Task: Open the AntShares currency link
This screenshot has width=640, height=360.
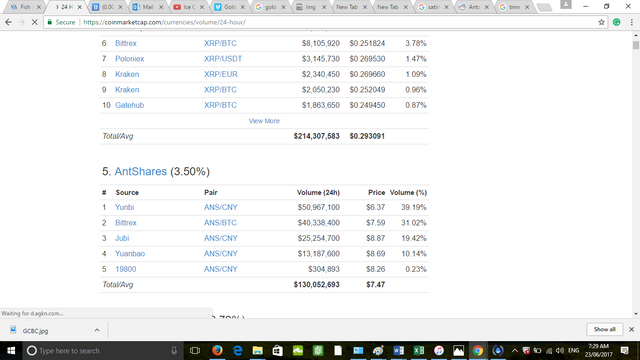Action: point(140,171)
